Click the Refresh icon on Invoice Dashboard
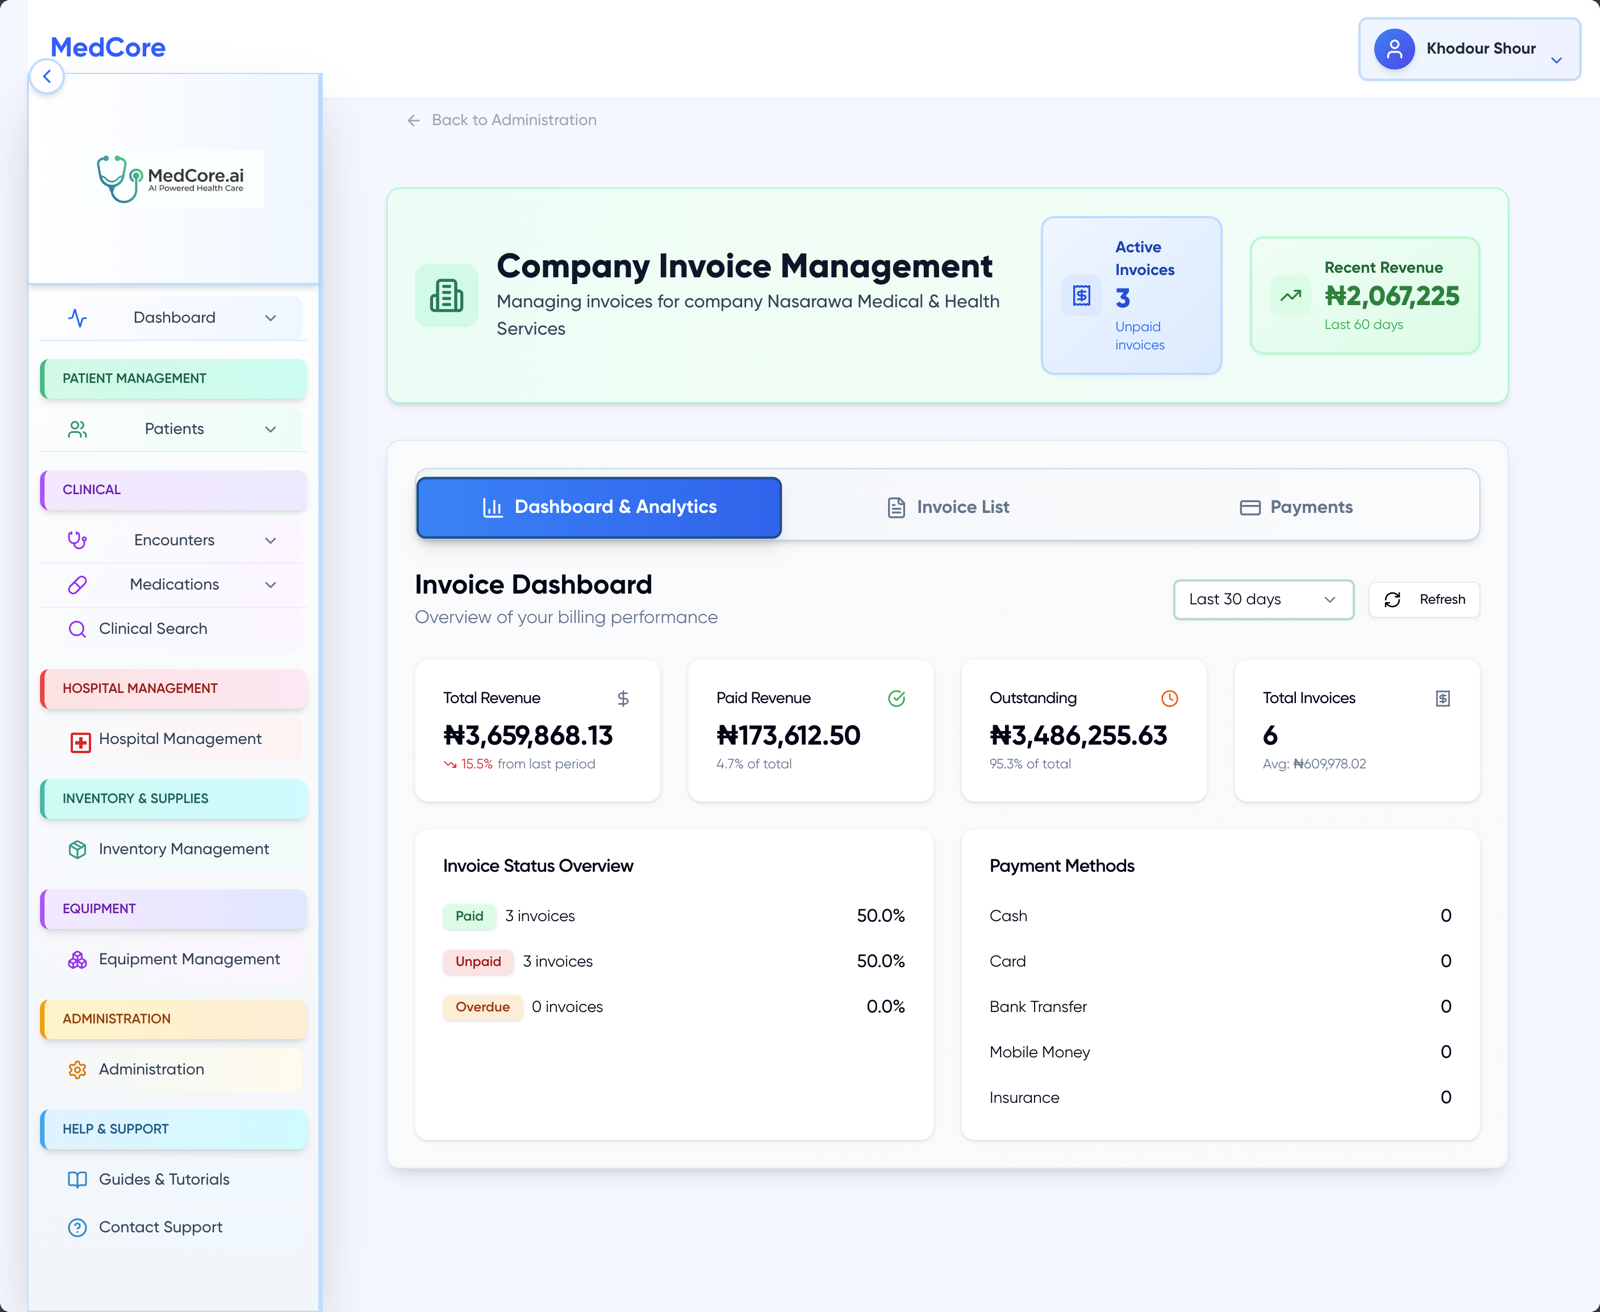Screen dimensions: 1600x1312 [x=1392, y=599]
